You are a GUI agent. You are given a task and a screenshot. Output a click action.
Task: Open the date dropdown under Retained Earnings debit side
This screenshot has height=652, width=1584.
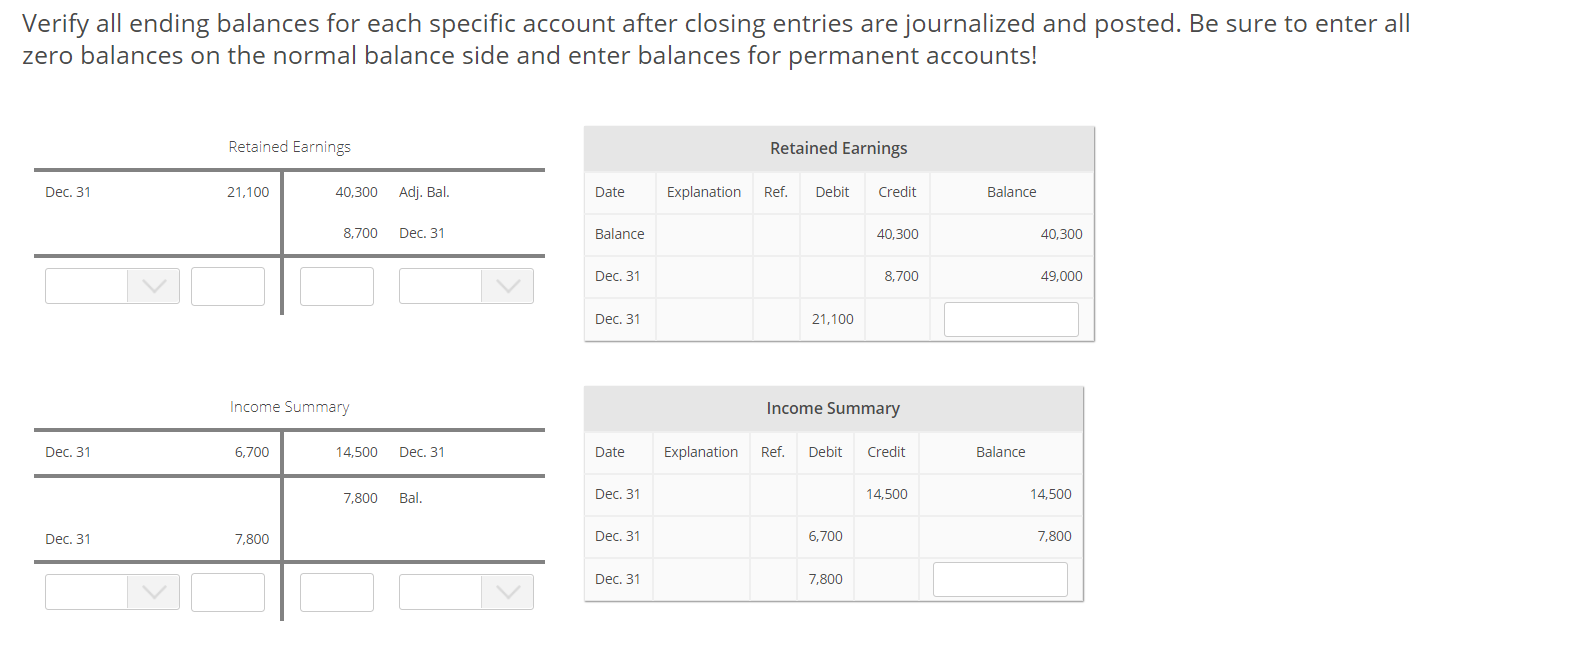[x=111, y=286]
